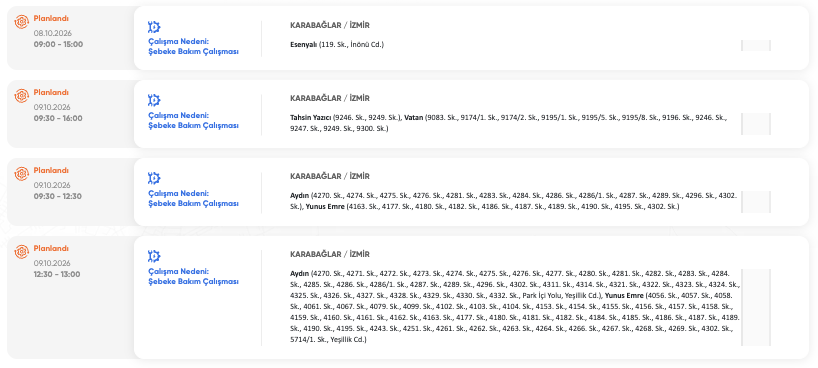Click the blue wrench-gear icon in the 09:30 - 12:30 card
Image resolution: width=818 pixels, height=368 pixels.
(x=154, y=179)
